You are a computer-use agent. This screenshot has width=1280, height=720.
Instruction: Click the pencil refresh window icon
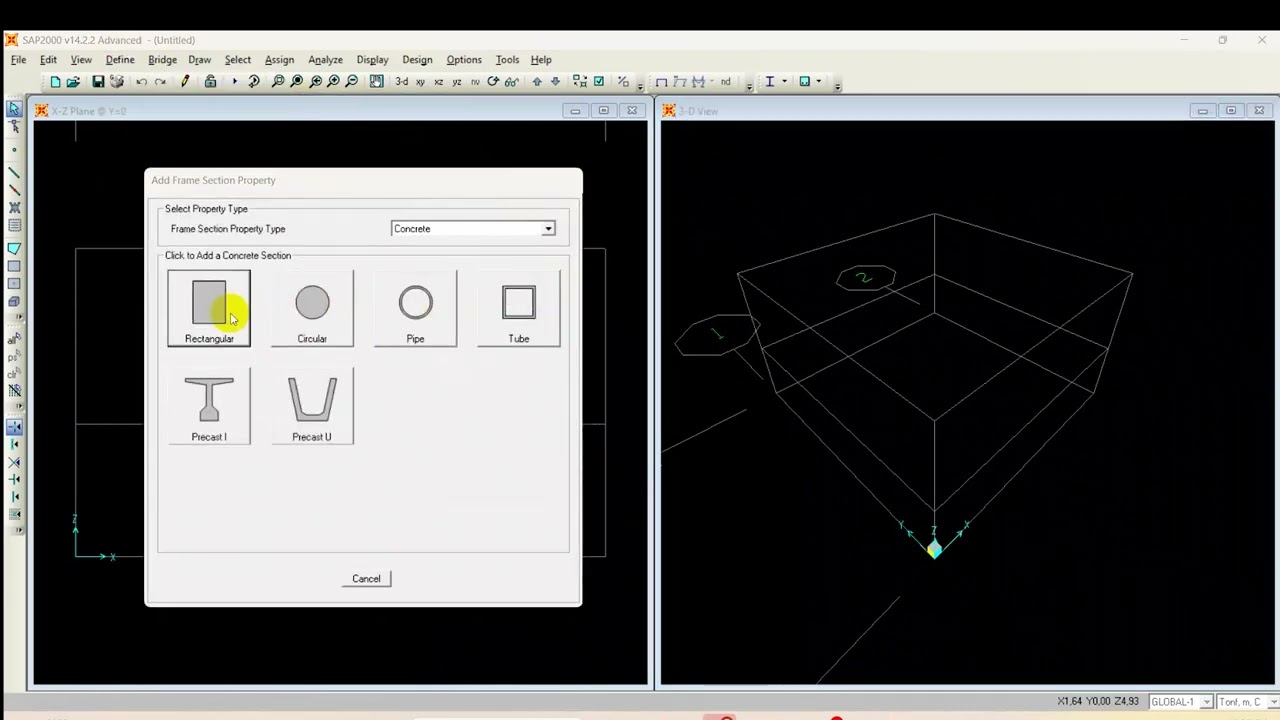[x=185, y=81]
